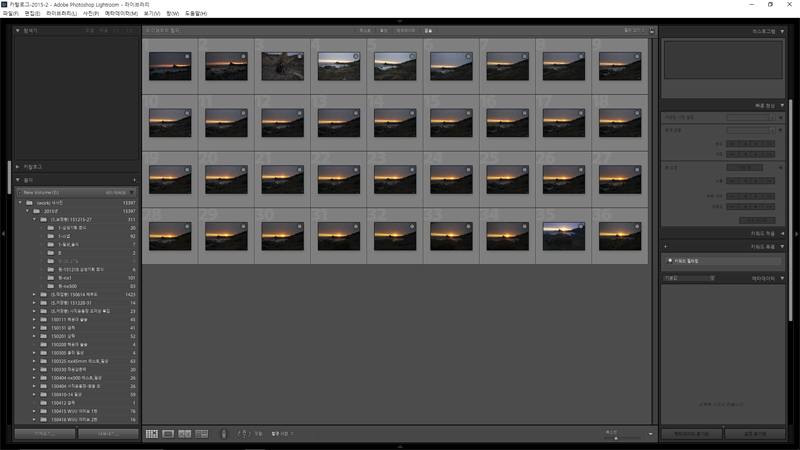Expand the Catalog panel
Image resolution: width=800 pixels, height=450 pixels.
(19, 166)
